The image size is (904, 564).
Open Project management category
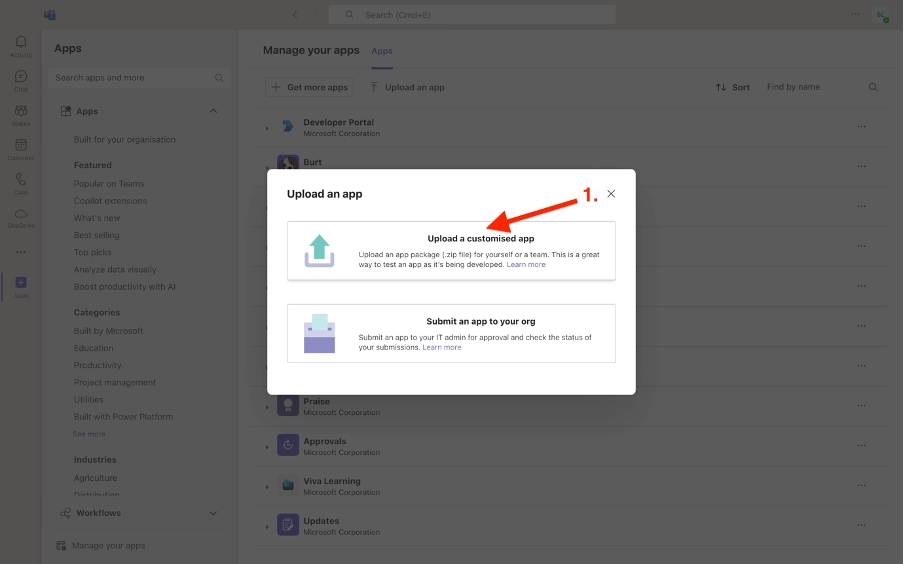115,382
